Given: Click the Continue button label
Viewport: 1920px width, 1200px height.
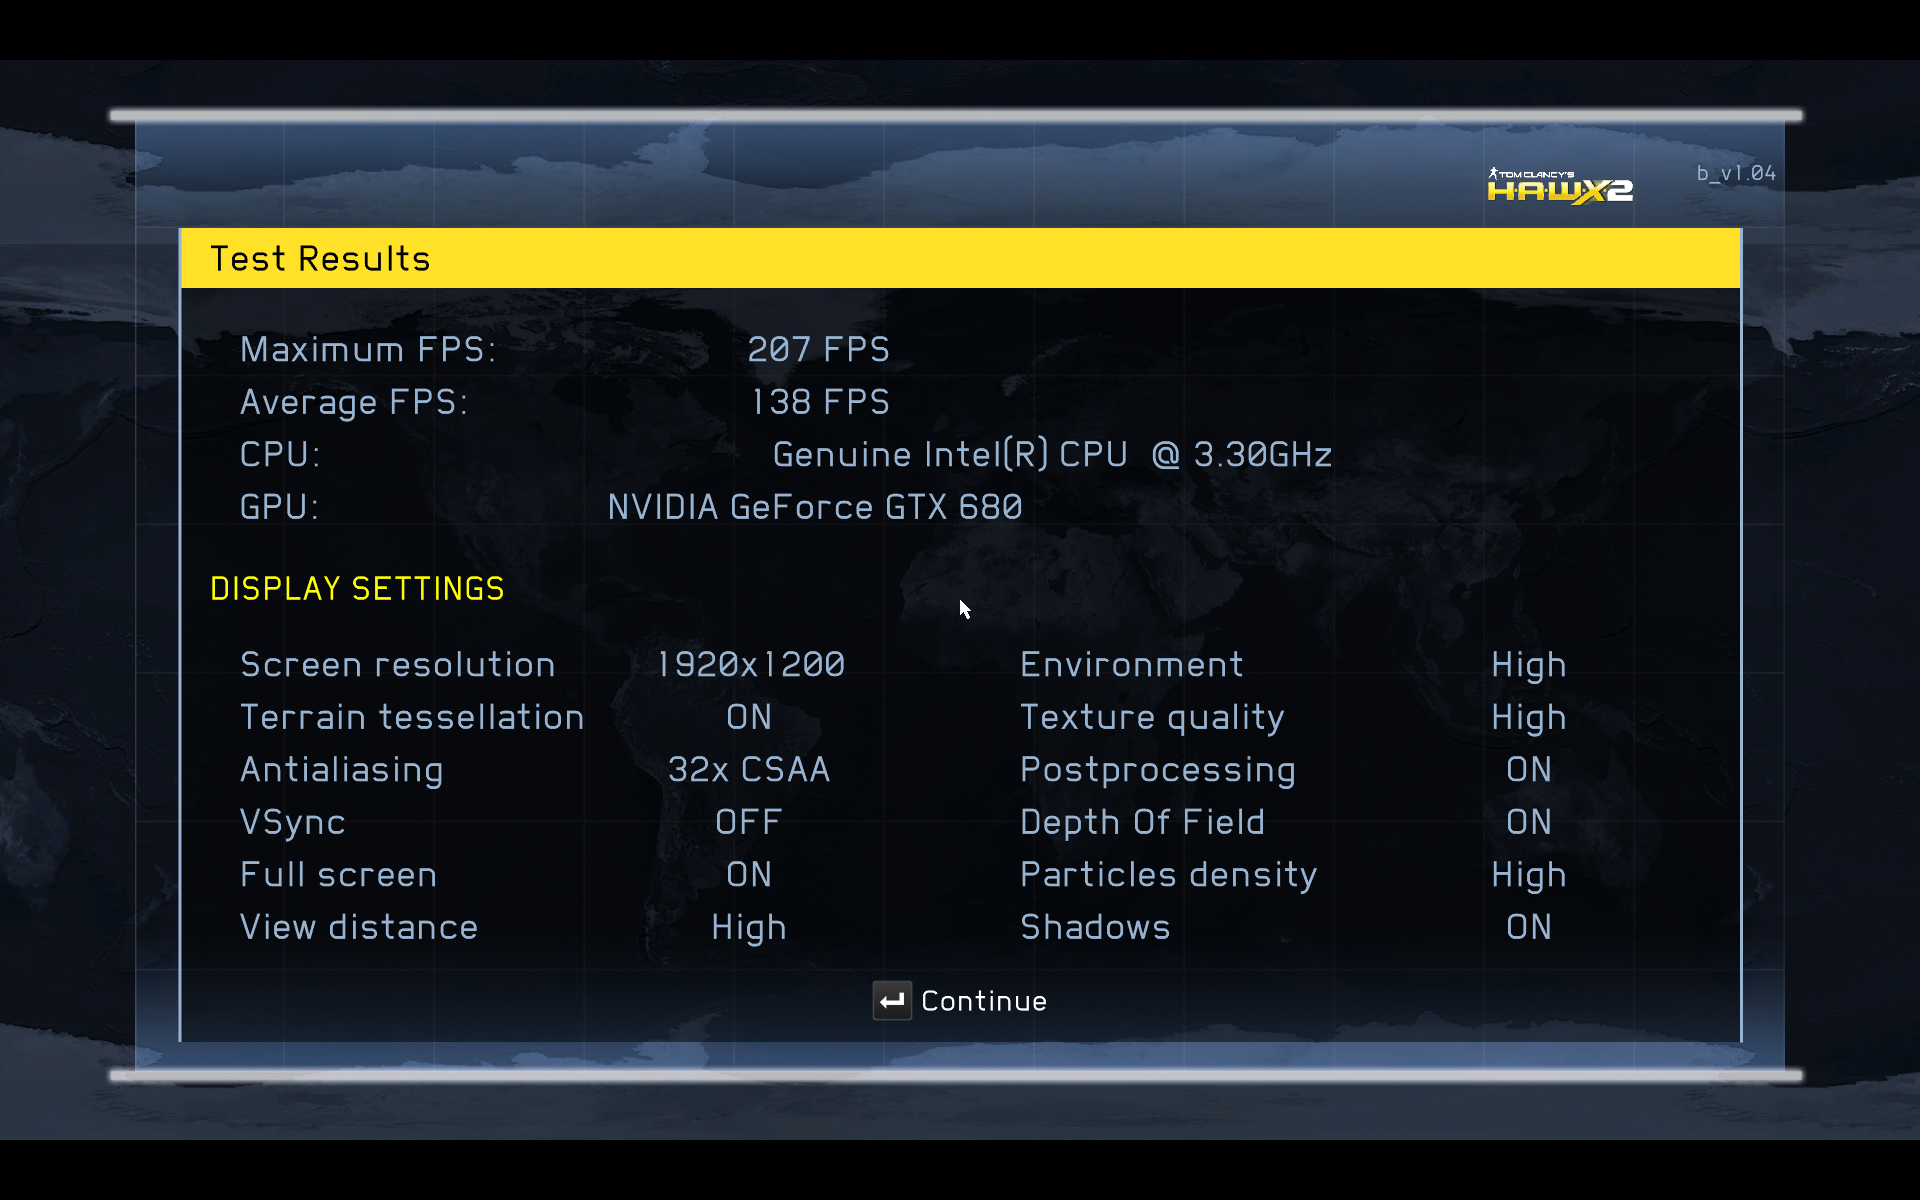Looking at the screenshot, I should 984,1001.
